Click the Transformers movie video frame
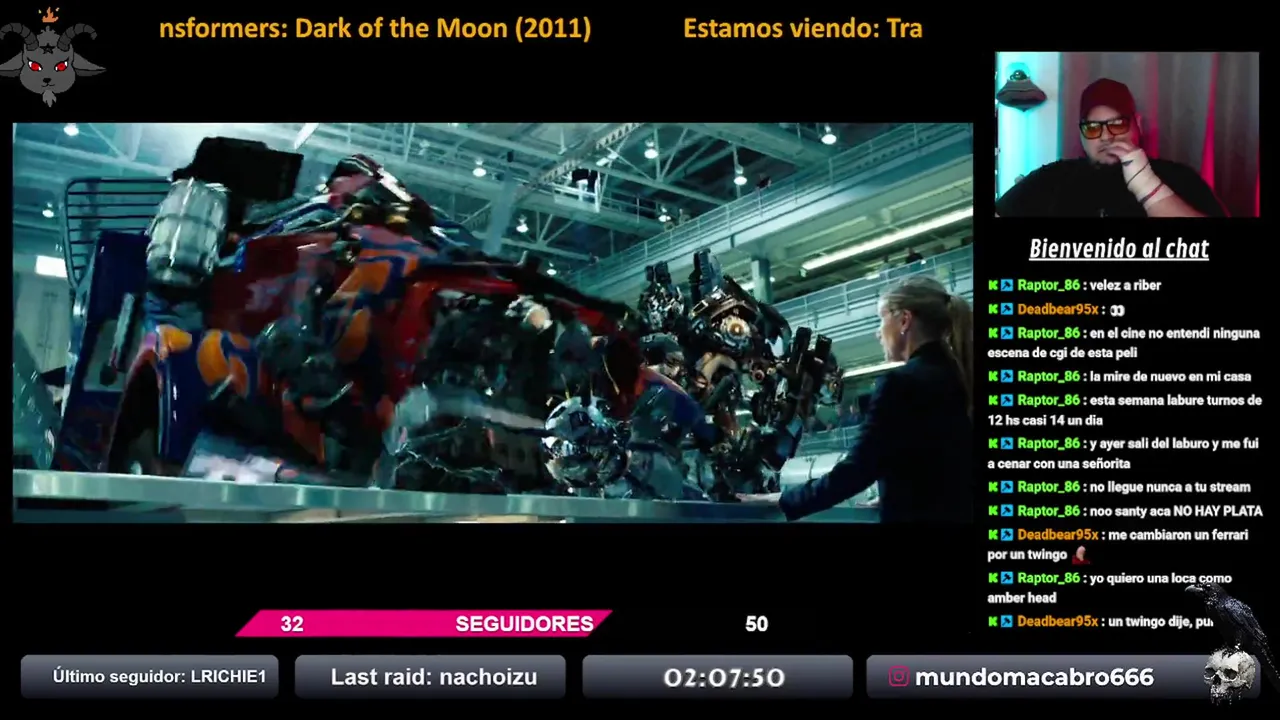The image size is (1280, 720). (492, 323)
